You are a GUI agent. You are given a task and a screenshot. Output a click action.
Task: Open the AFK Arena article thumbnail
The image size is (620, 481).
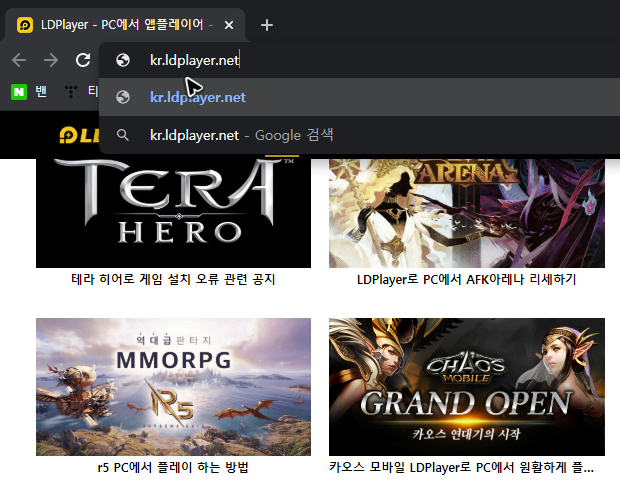[467, 213]
